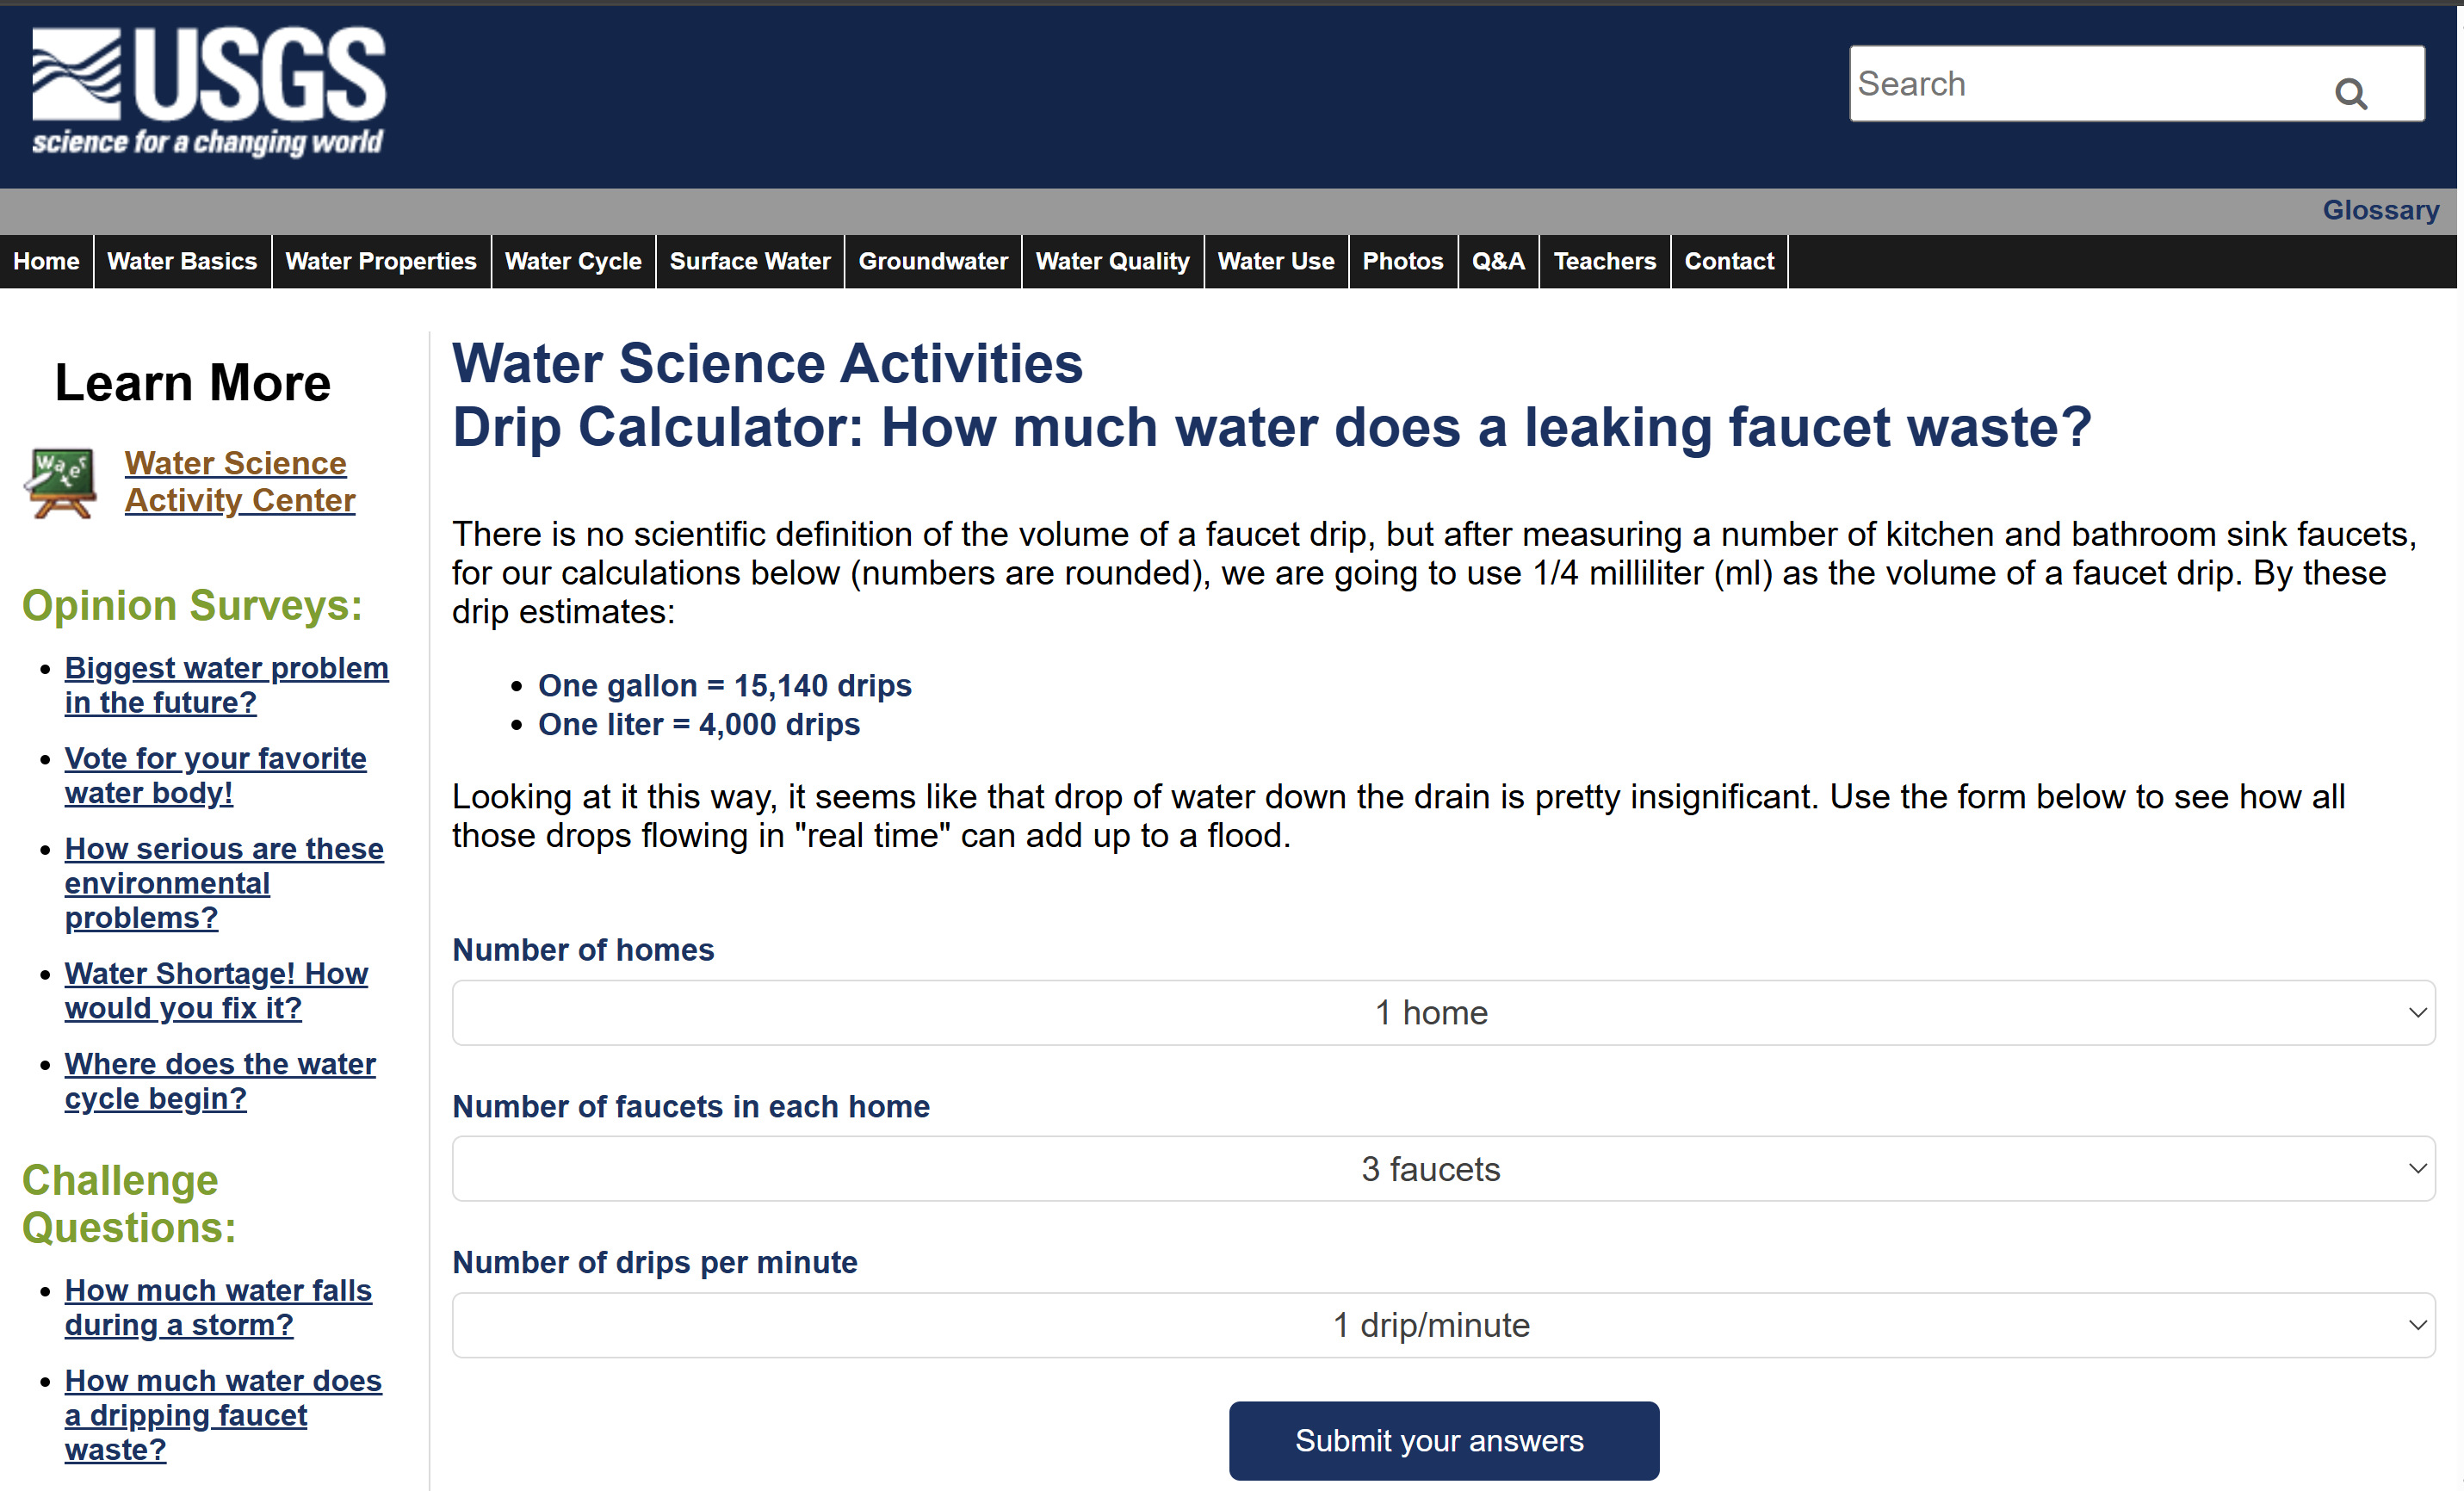Click the Water Science Activity Center link
The width and height of the screenshot is (2464, 1491).
239,482
